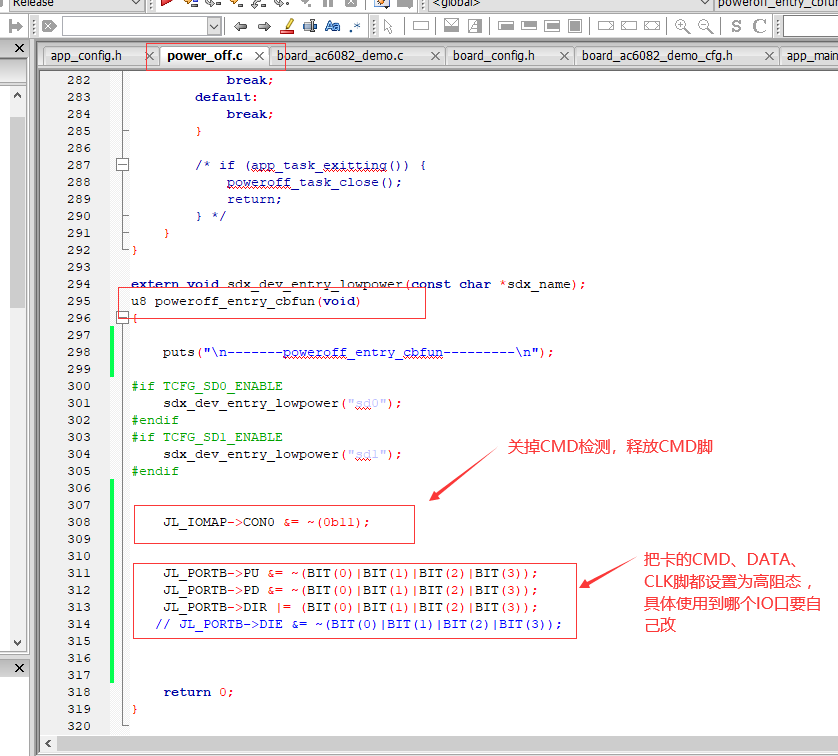Viewport: 838px width, 756px height.
Task: Focus the search text input field
Action: [135, 26]
